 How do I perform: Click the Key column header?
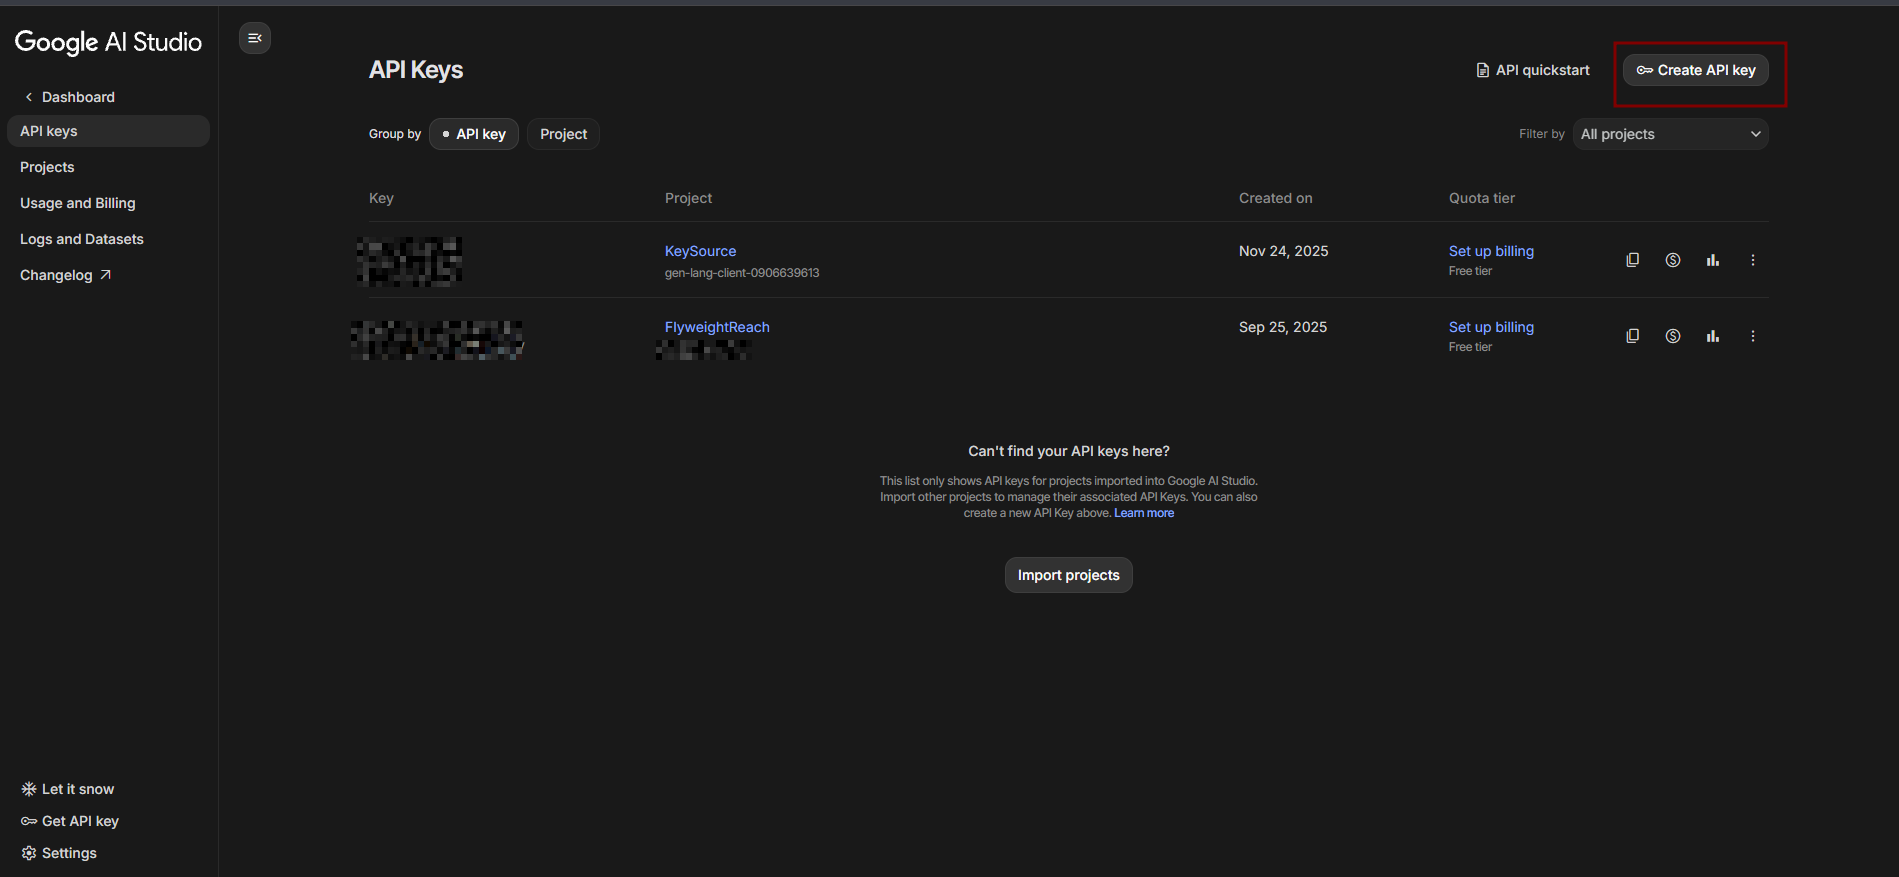pos(381,198)
